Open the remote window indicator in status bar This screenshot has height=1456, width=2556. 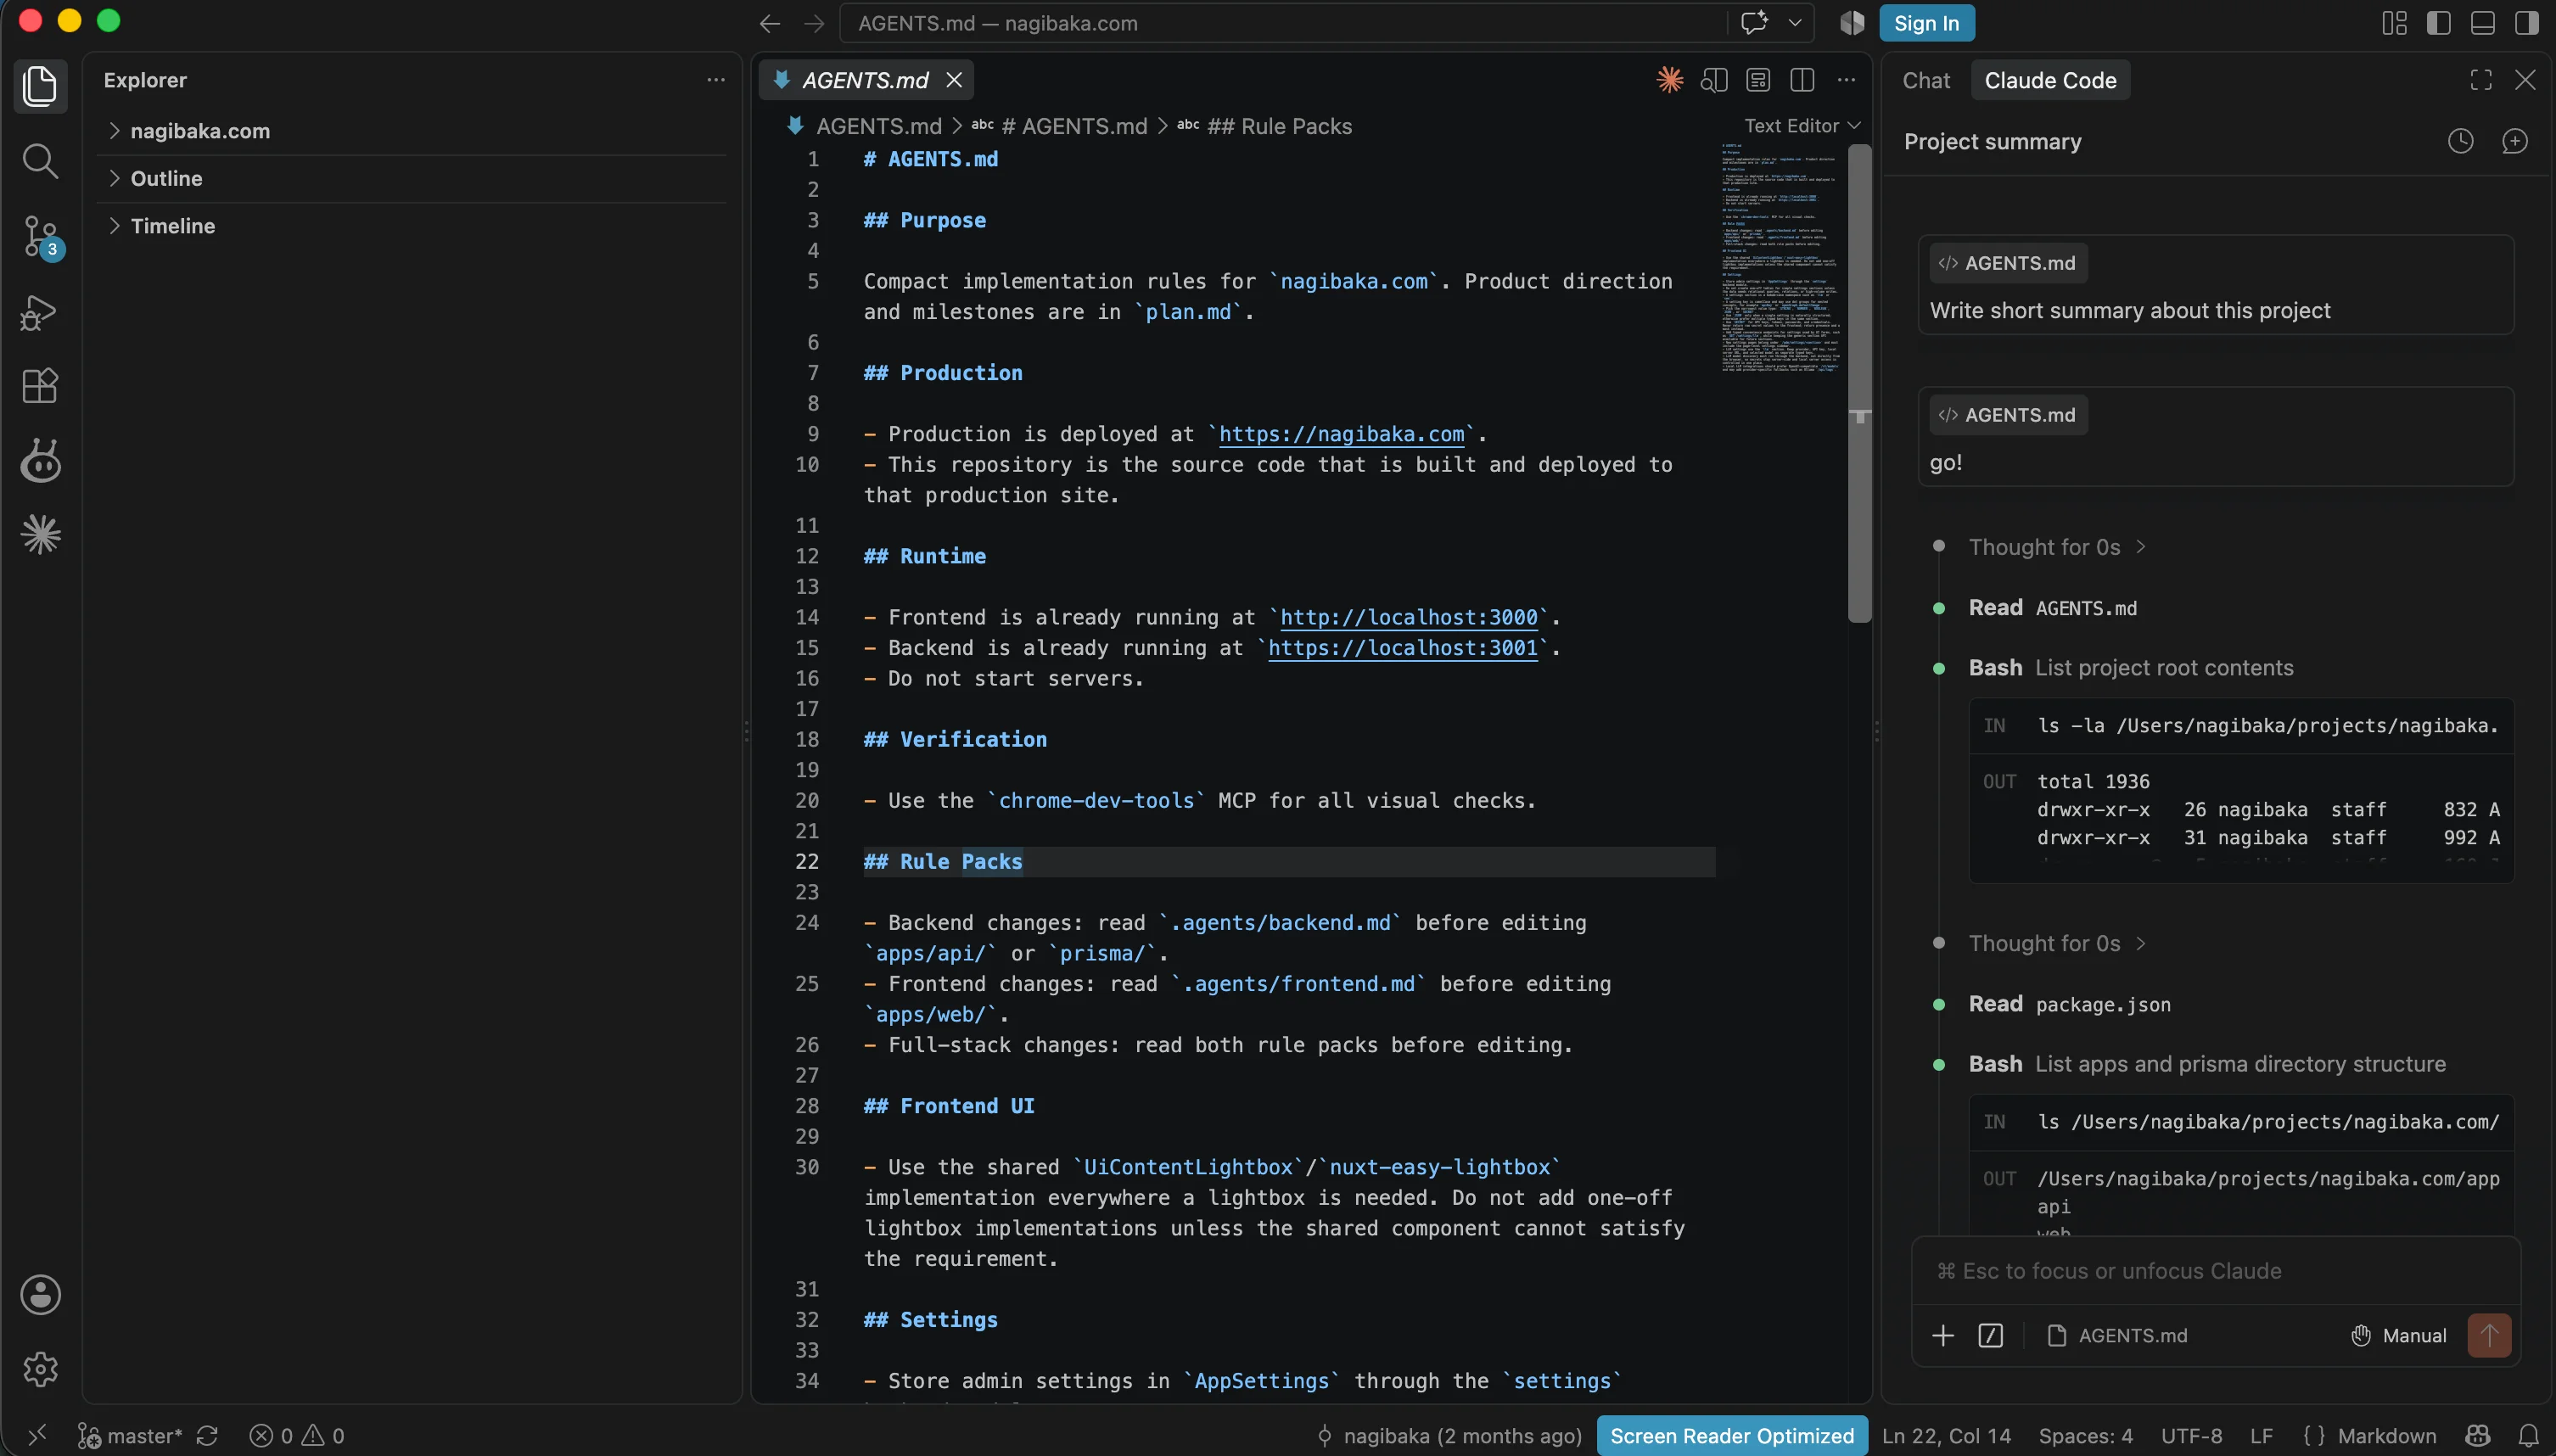(37, 1436)
